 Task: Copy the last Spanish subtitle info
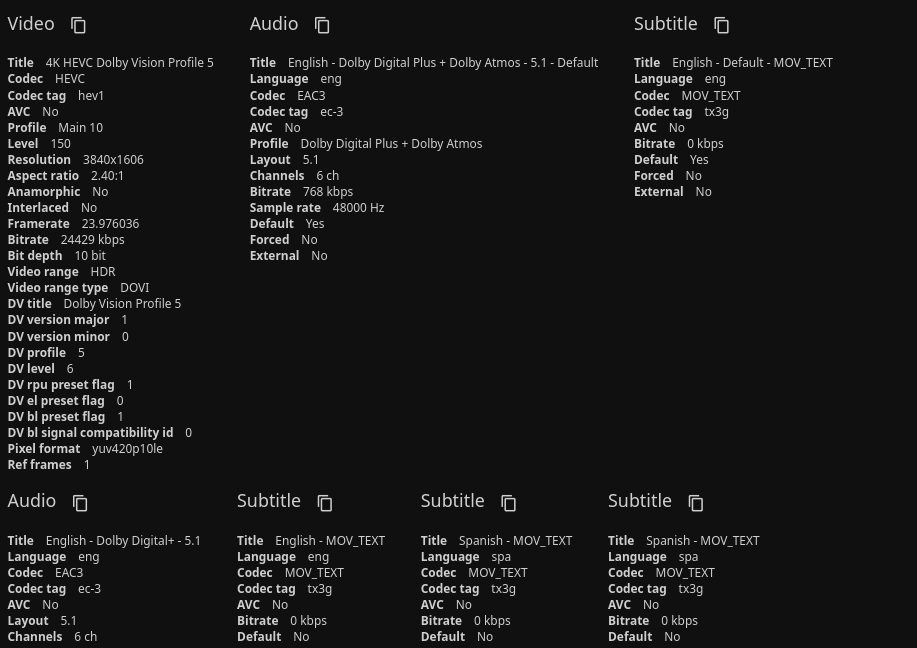(696, 502)
